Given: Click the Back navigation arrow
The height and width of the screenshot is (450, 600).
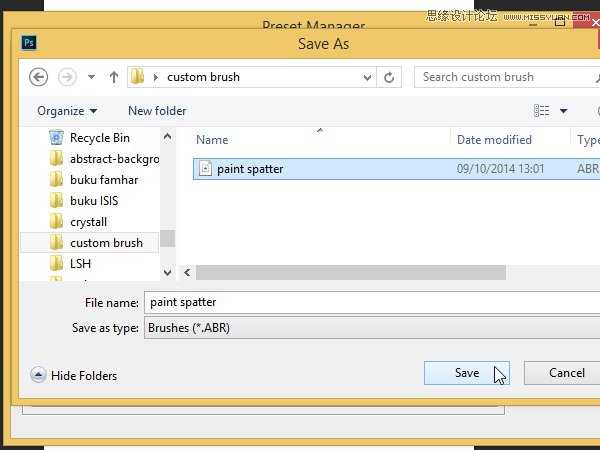Looking at the screenshot, I should point(38,77).
